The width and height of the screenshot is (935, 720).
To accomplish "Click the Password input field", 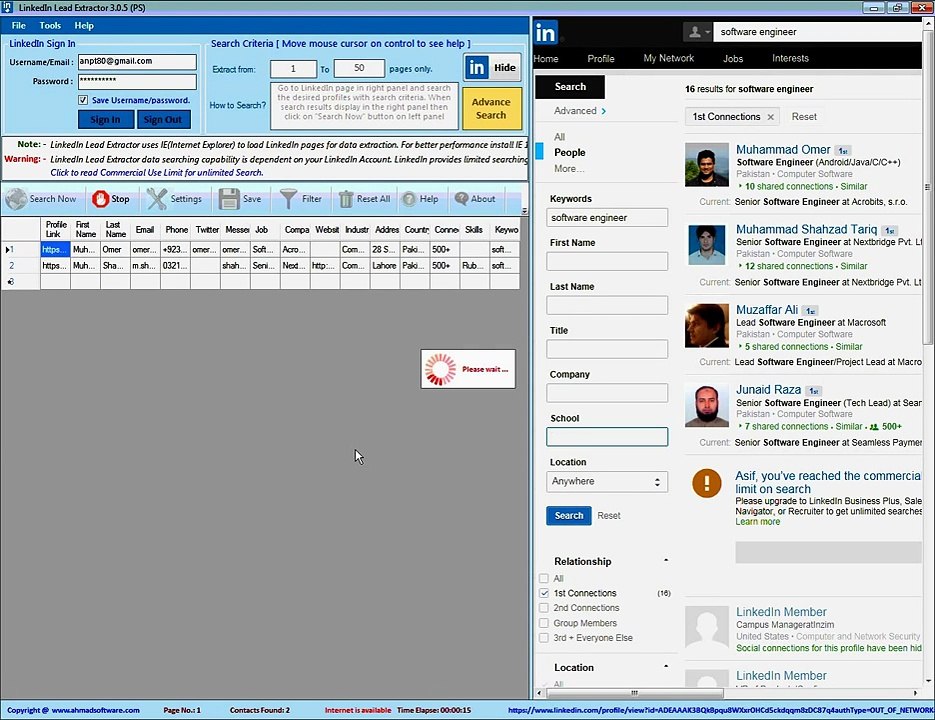I will [137, 81].
